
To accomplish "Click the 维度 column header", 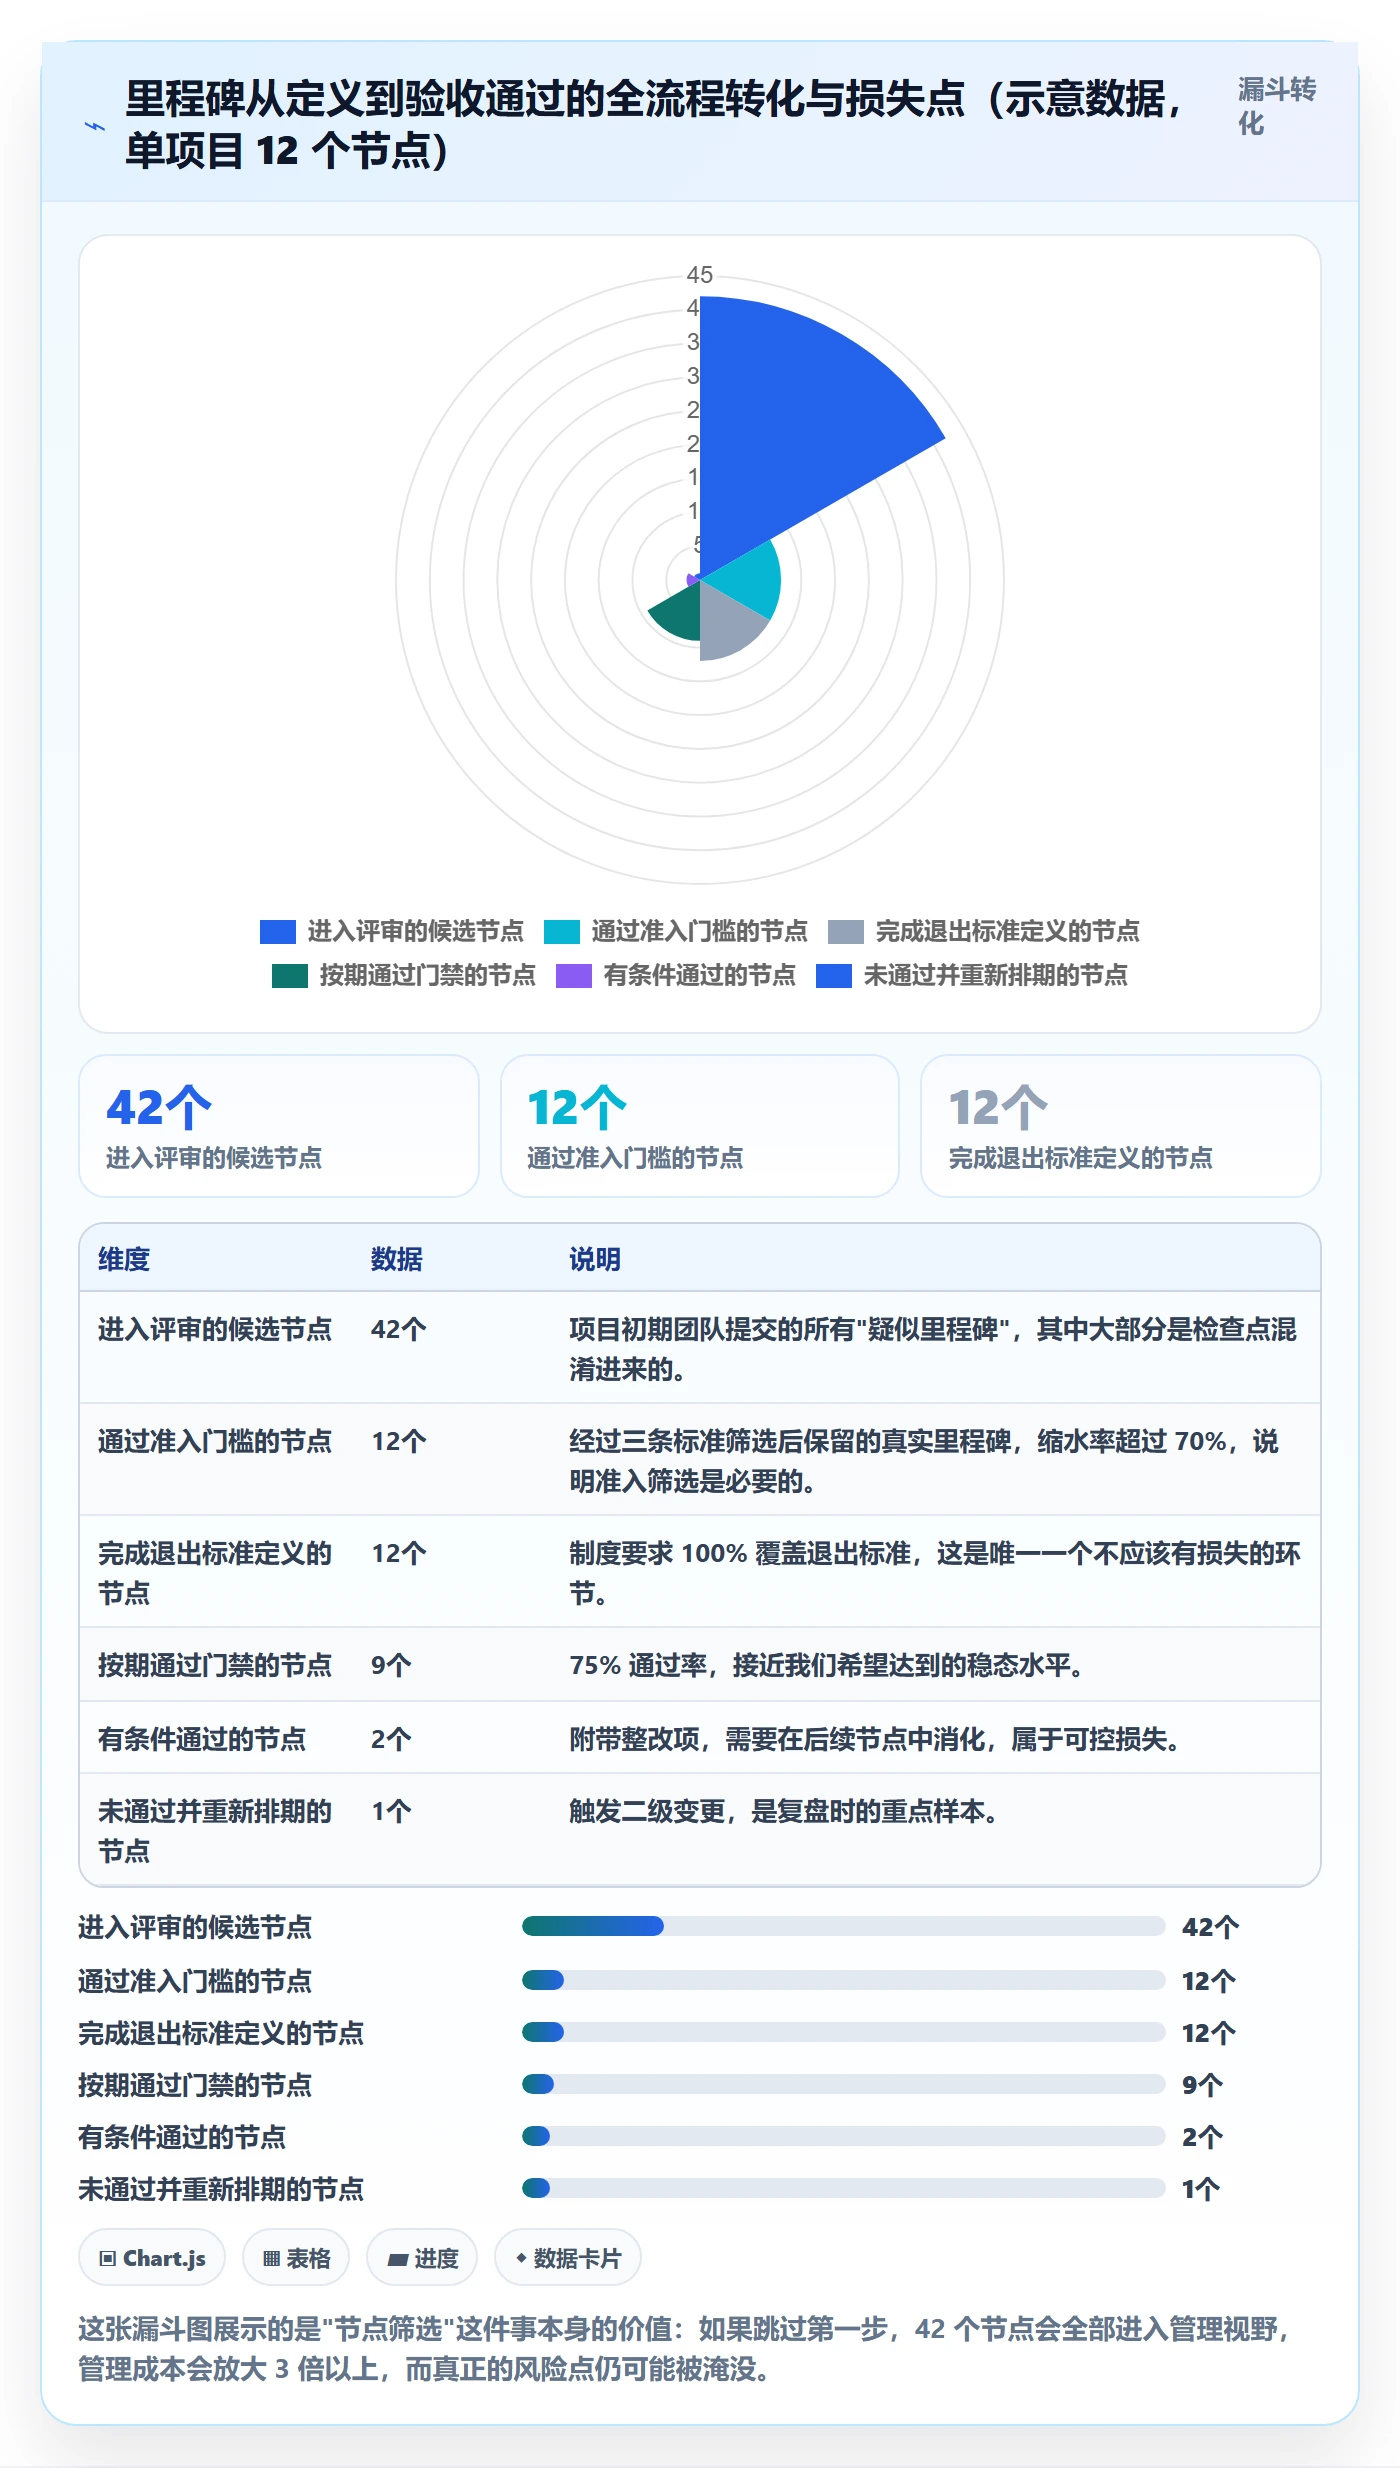I will point(124,1259).
